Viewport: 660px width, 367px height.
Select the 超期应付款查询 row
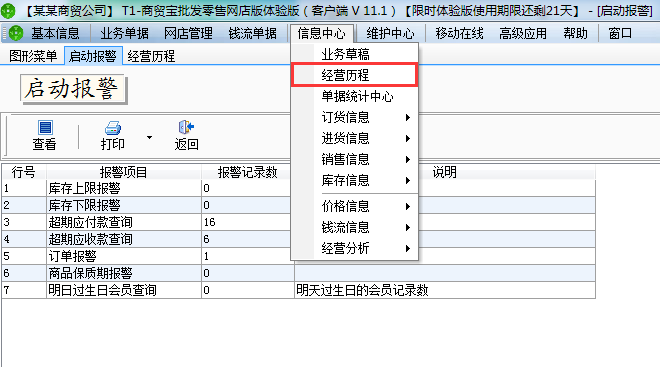tap(298, 222)
